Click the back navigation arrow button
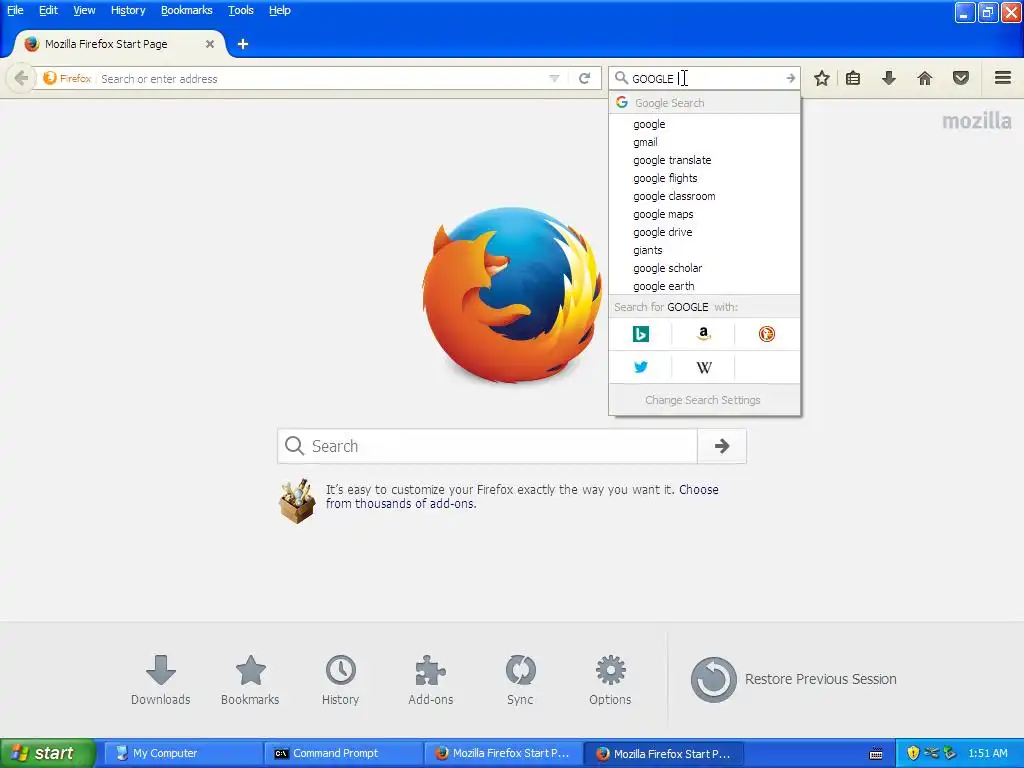1024x768 pixels. click(20, 78)
